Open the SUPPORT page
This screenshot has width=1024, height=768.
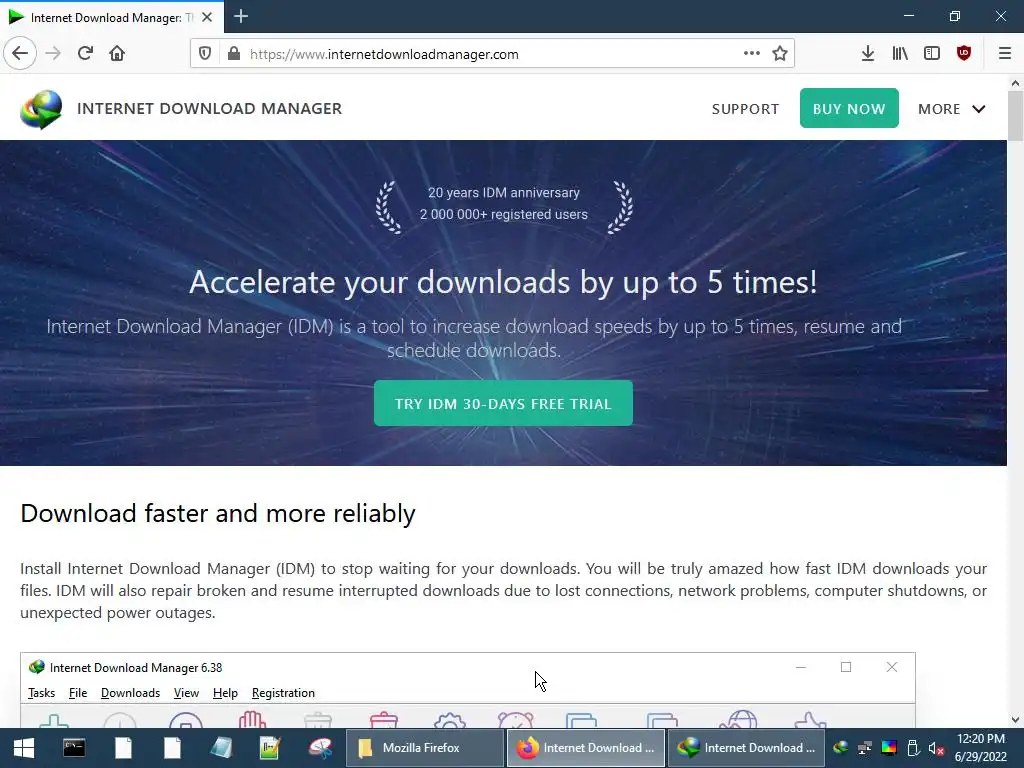[745, 109]
